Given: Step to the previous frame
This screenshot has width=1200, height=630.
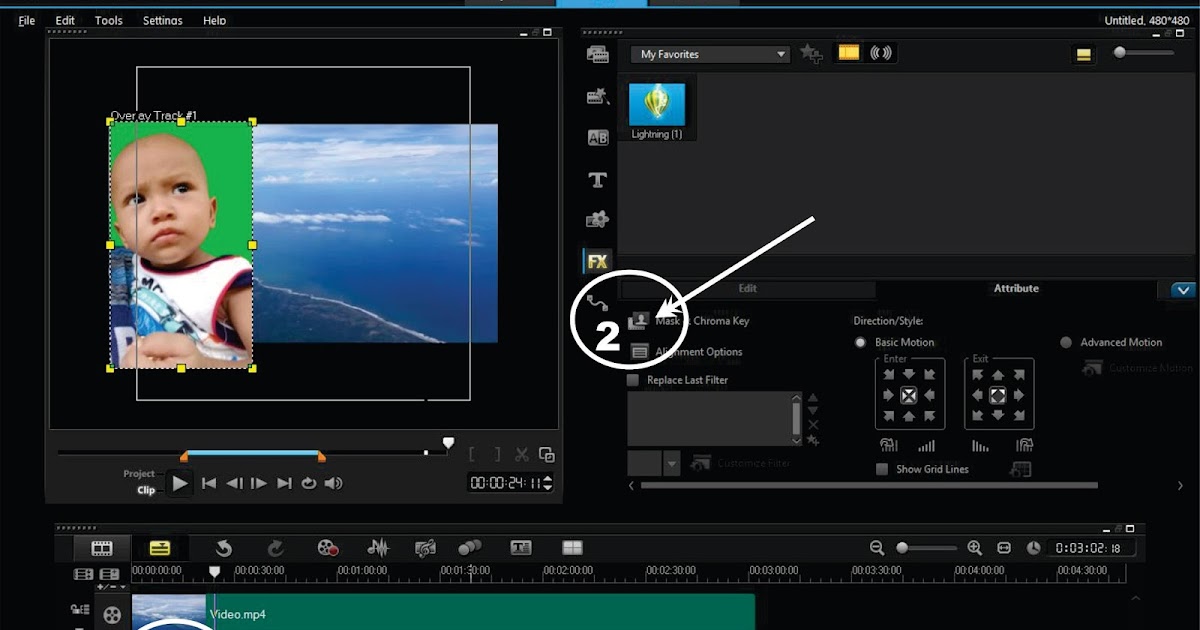Looking at the screenshot, I should (x=234, y=483).
